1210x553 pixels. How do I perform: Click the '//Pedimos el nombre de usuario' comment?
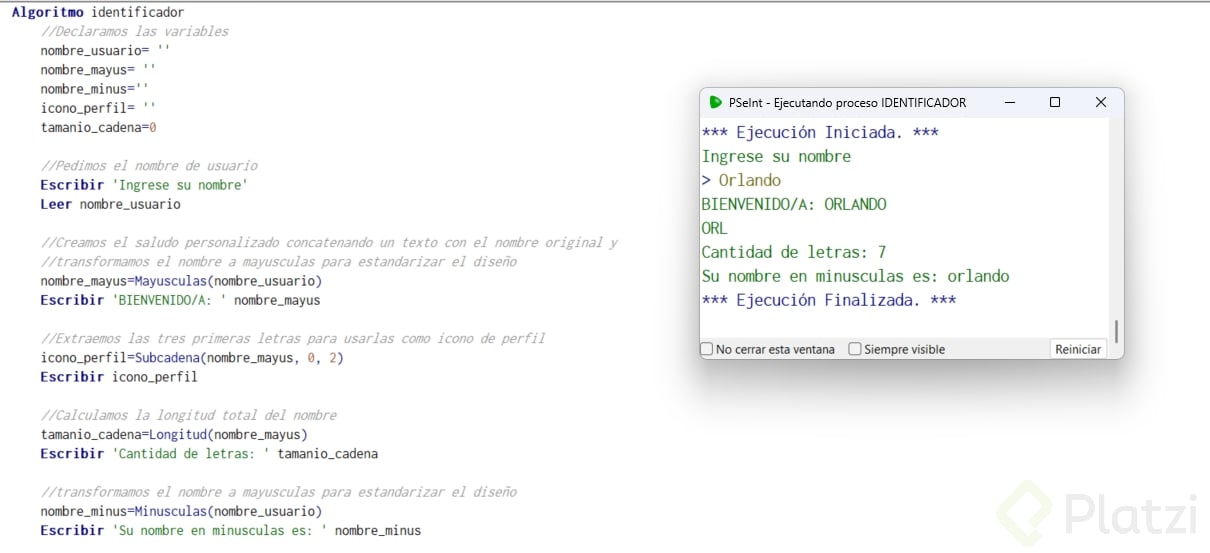point(149,166)
